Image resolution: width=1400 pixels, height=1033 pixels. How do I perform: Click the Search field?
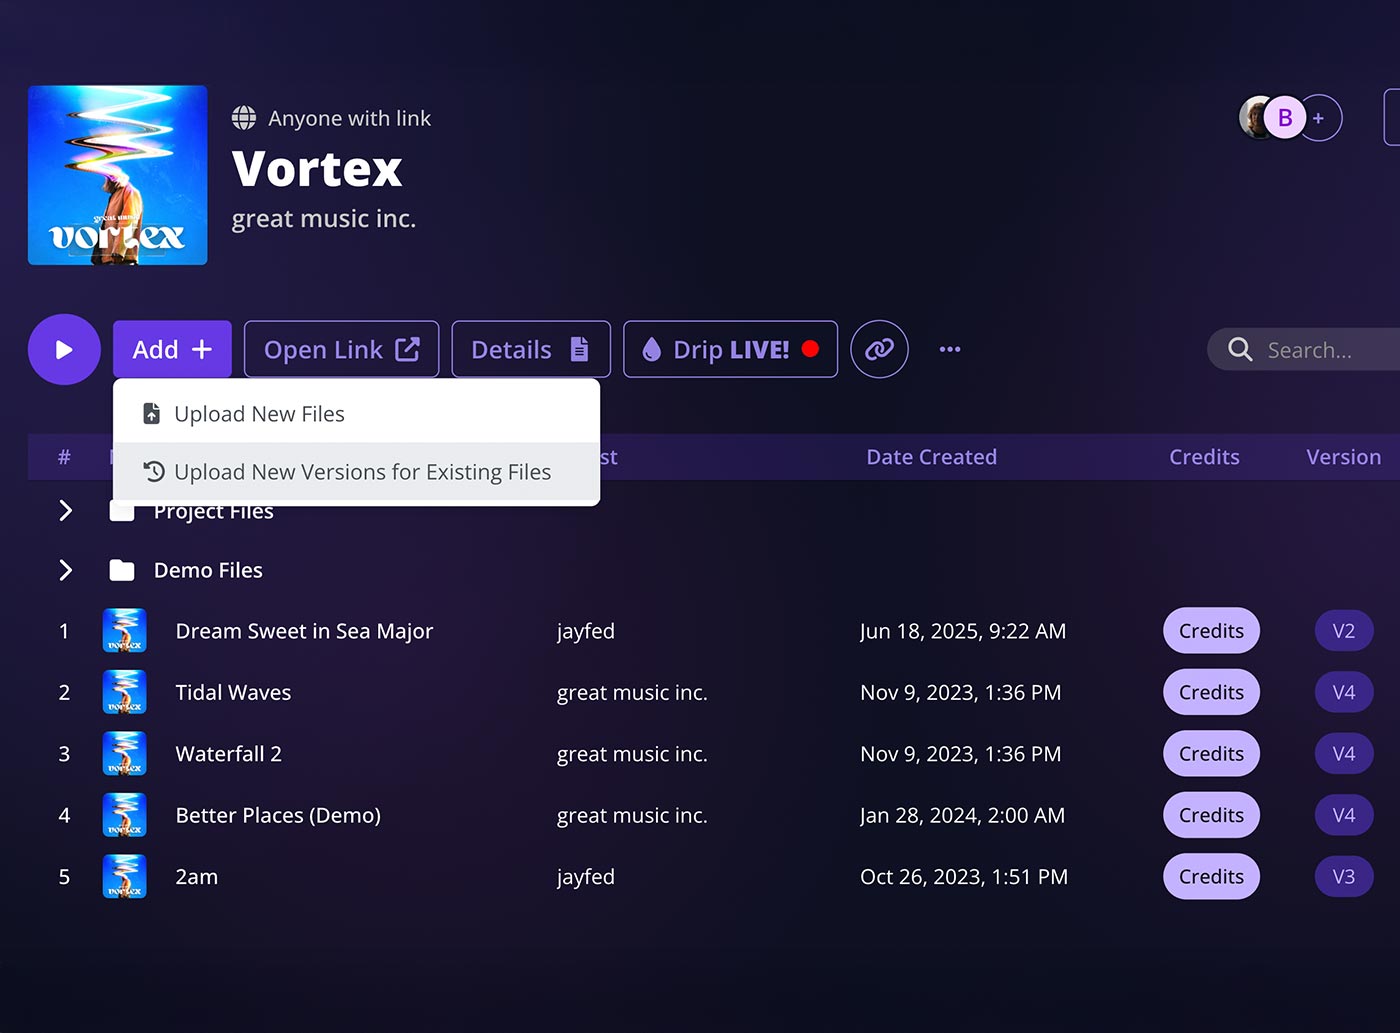1305,349
